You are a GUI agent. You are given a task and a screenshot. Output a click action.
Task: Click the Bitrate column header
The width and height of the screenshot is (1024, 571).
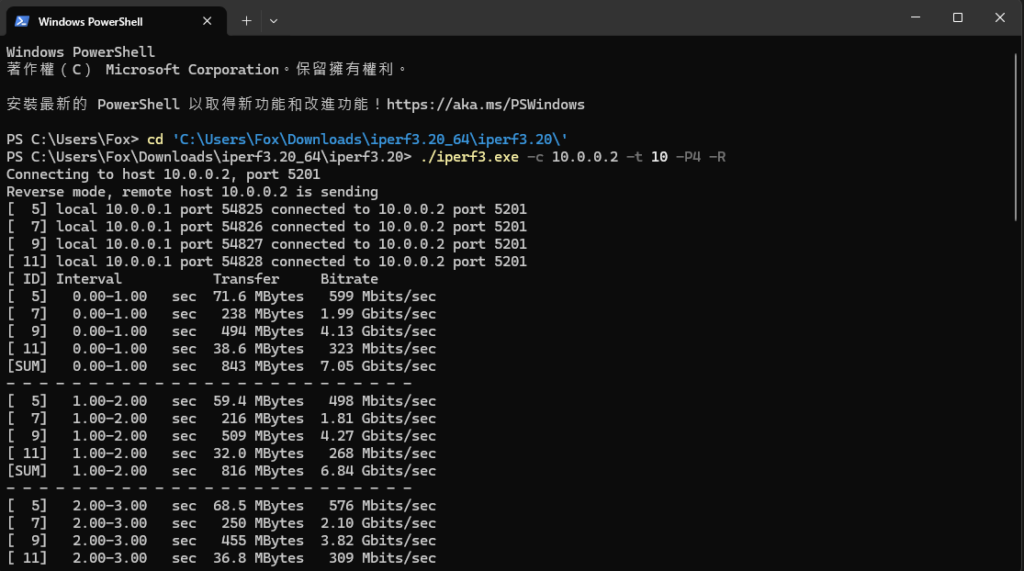[349, 279]
